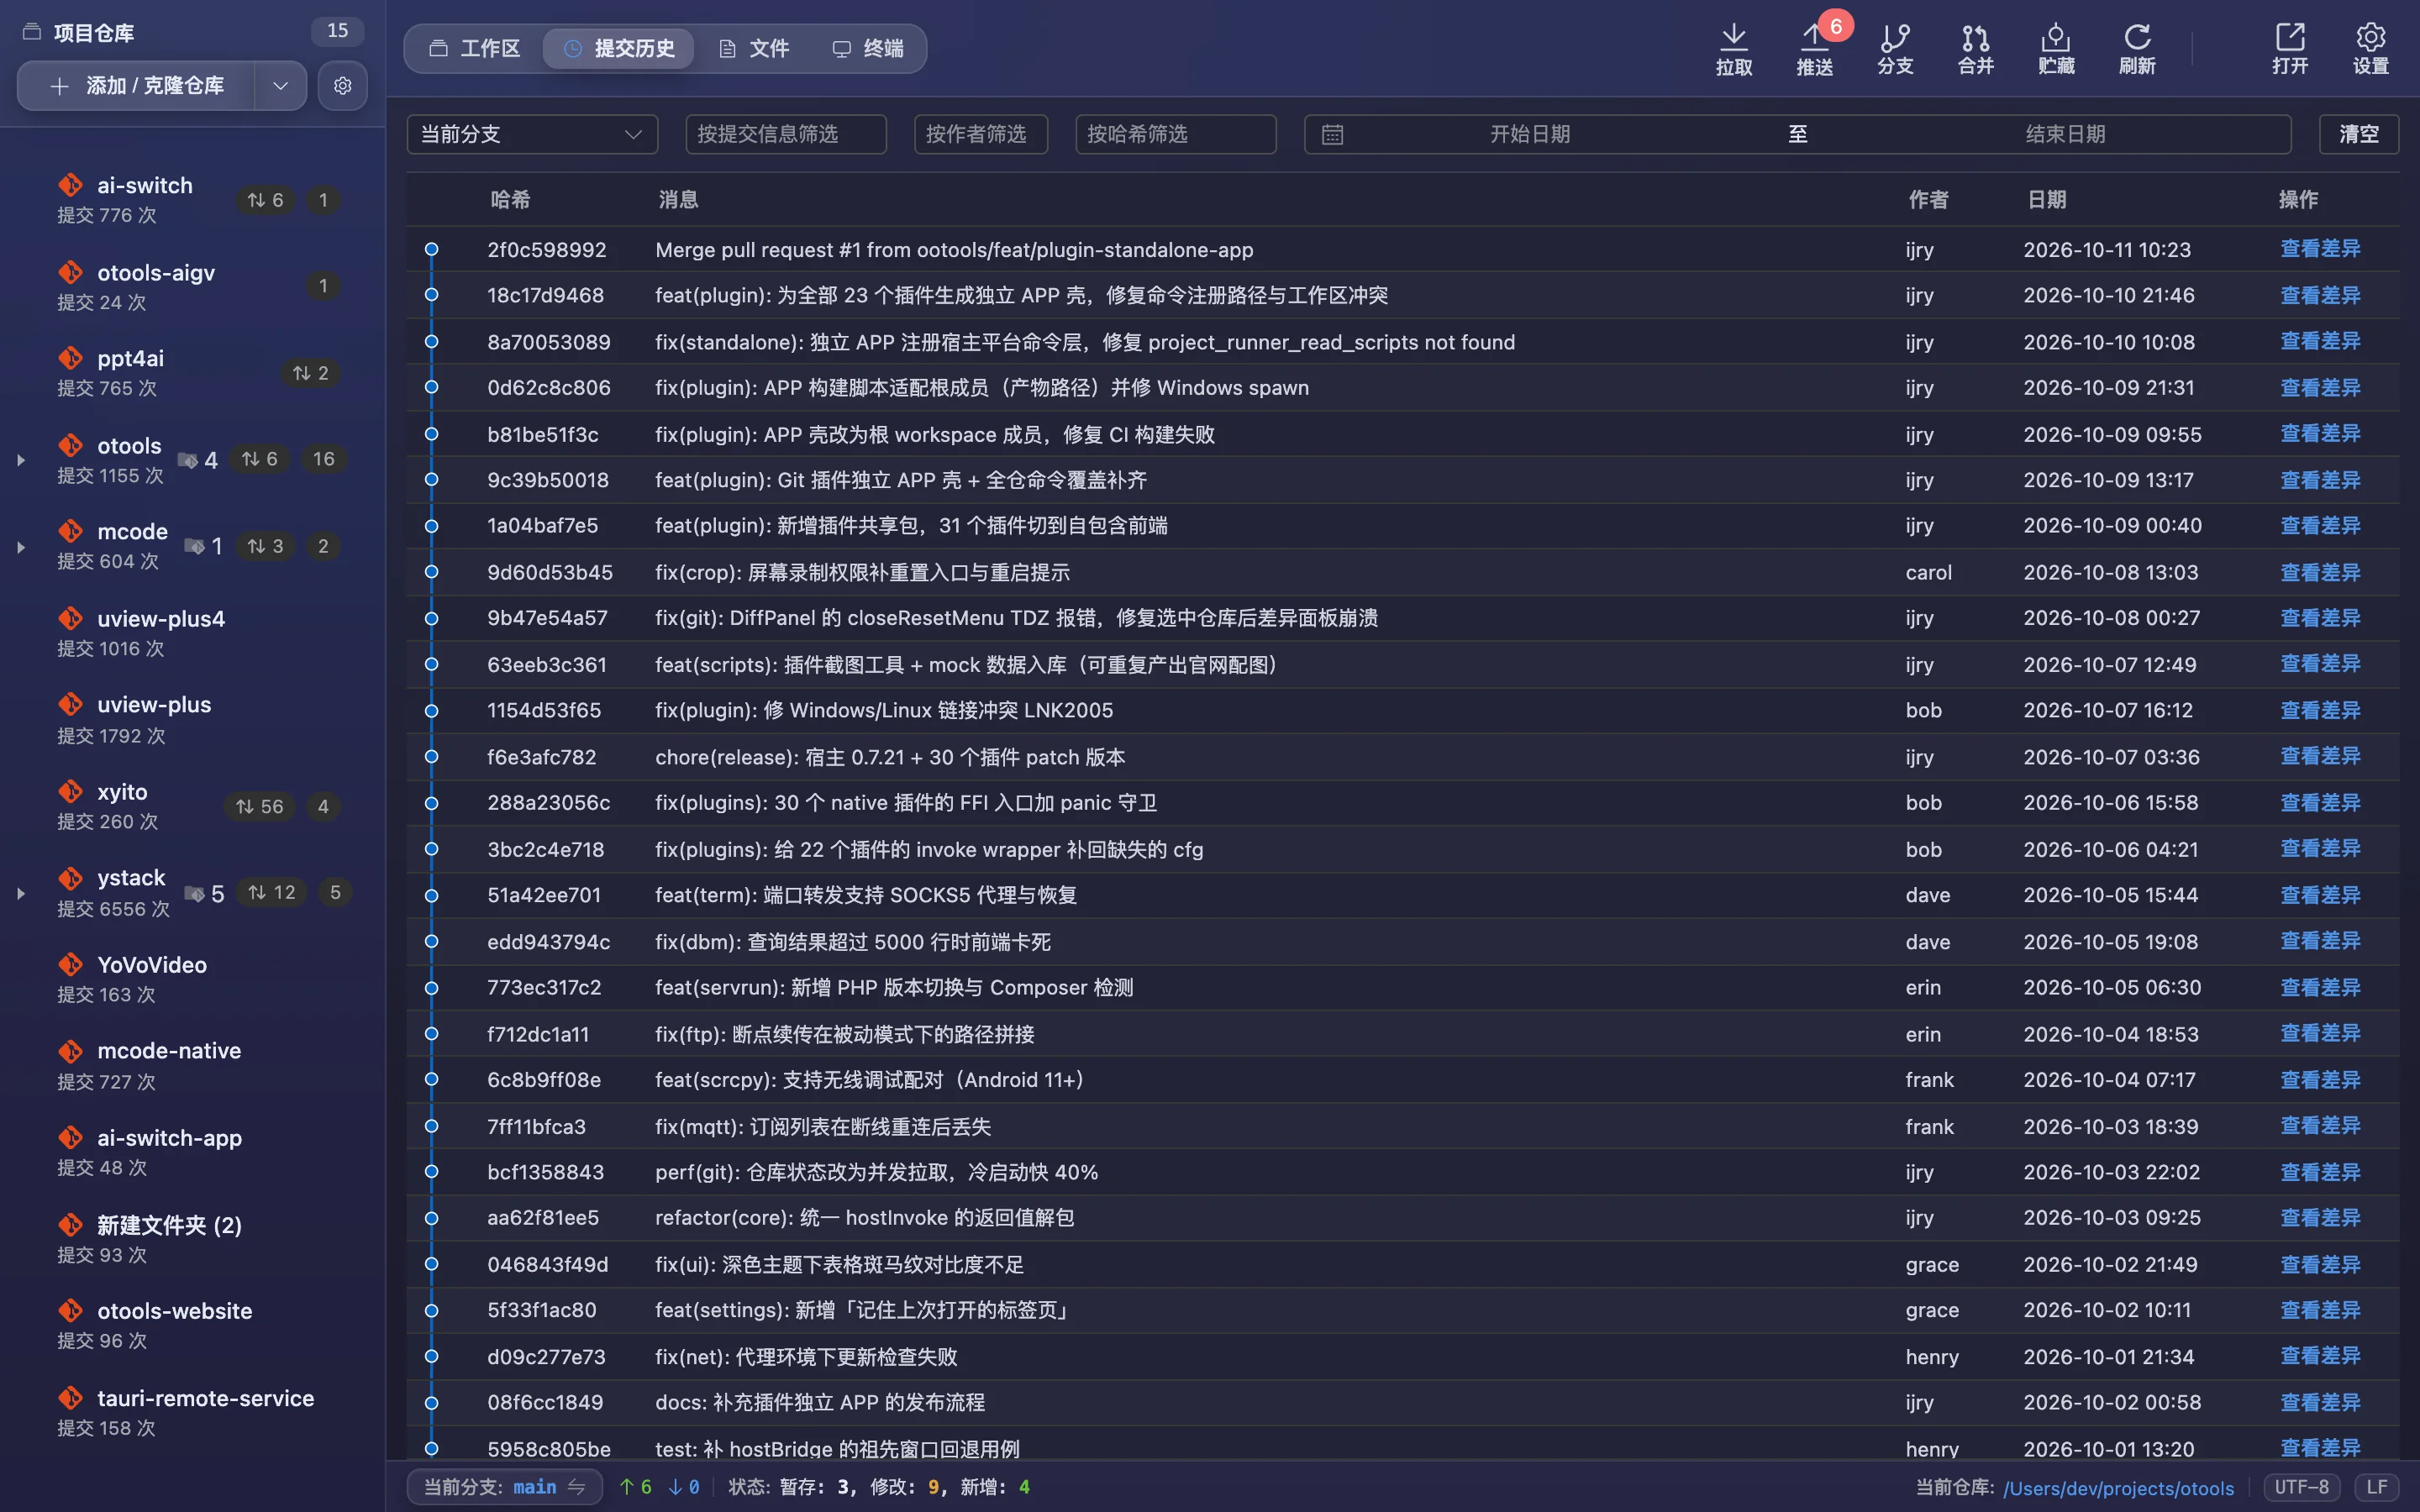This screenshot has height=1512, width=2420.
Task: Expand the otools repository tree
Action: click(x=20, y=460)
